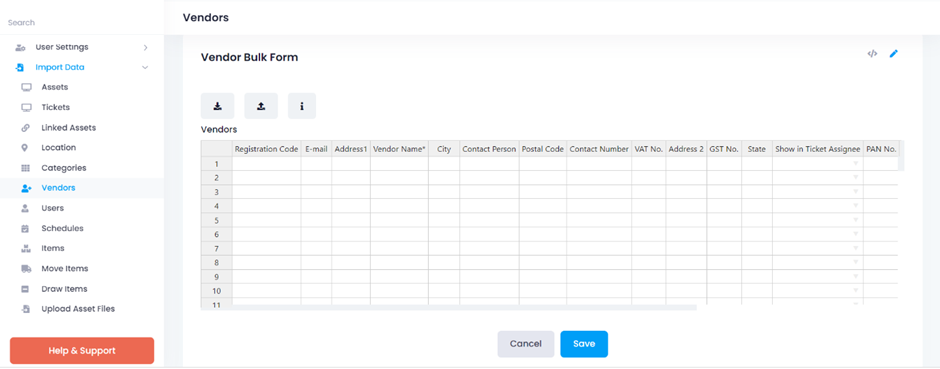This screenshot has width=940, height=369.
Task: Click the Move Items truck icon
Action: click(x=26, y=268)
